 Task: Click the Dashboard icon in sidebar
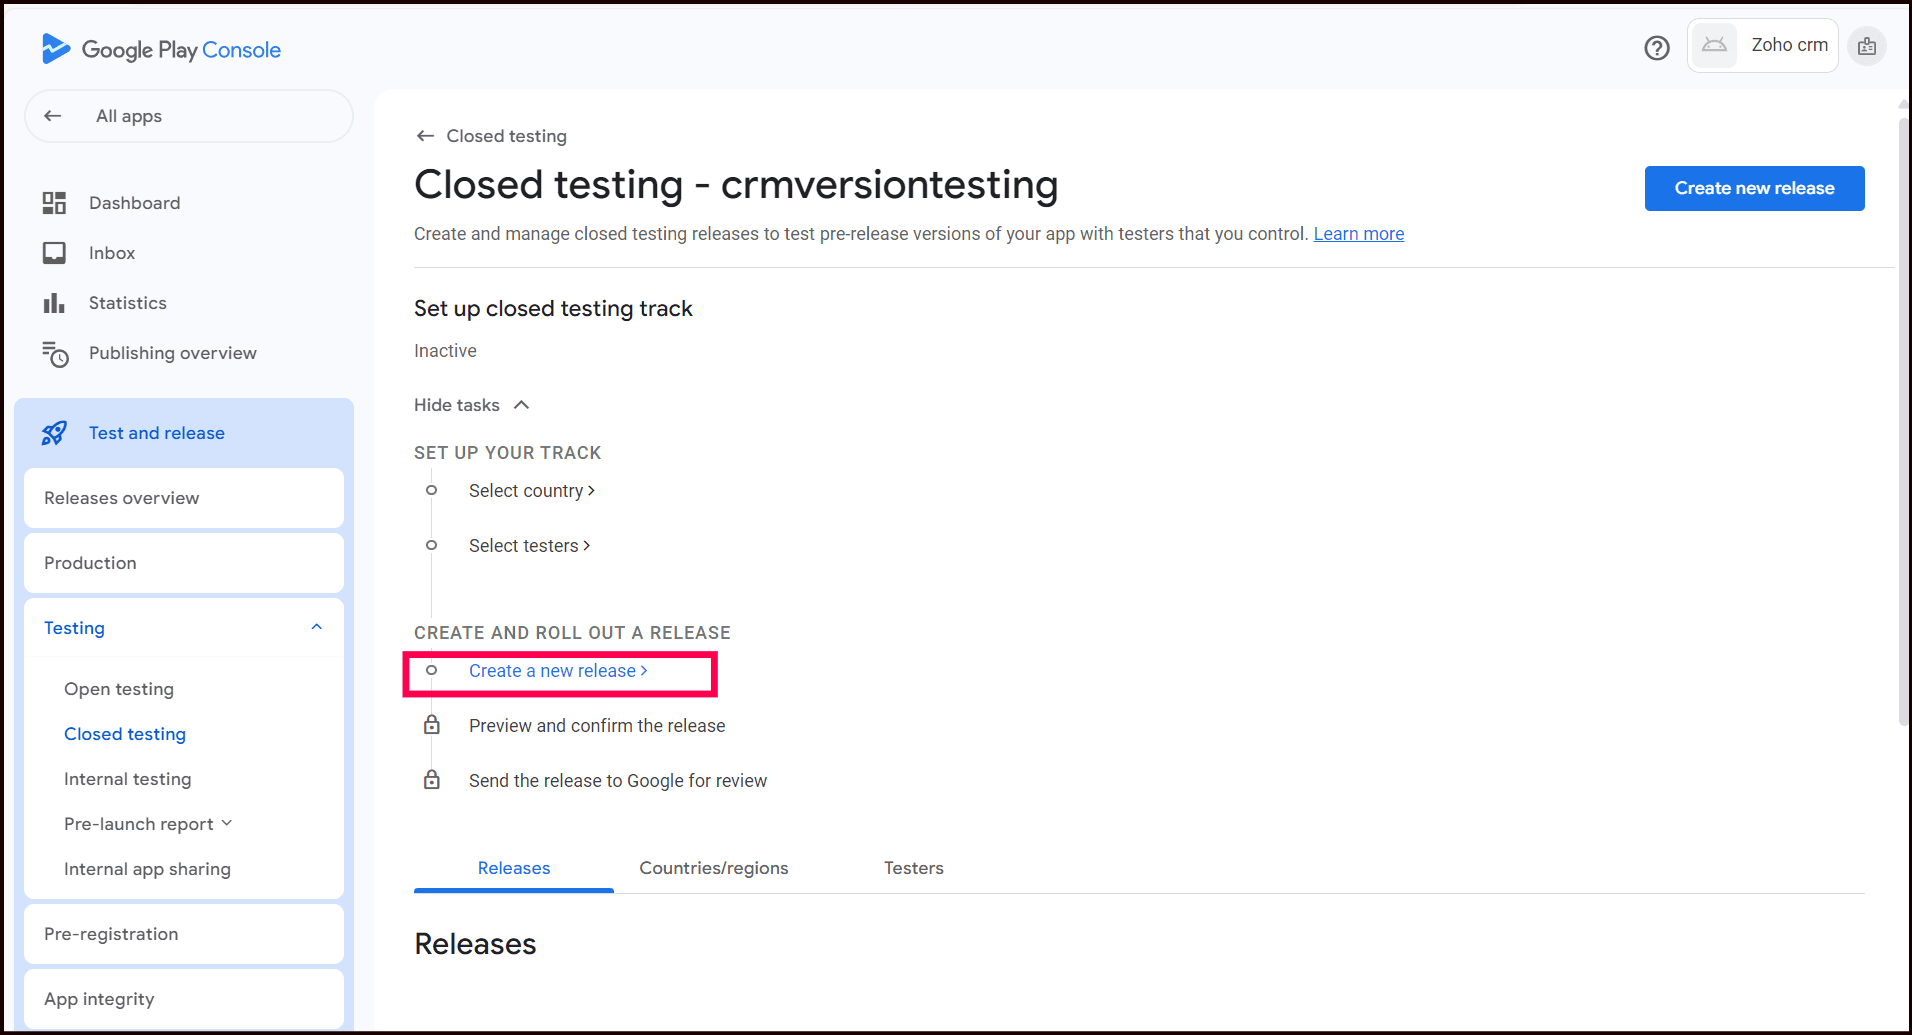coord(54,203)
